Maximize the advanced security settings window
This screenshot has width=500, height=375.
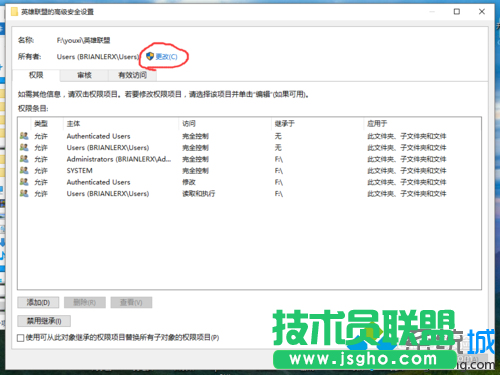click(x=457, y=12)
